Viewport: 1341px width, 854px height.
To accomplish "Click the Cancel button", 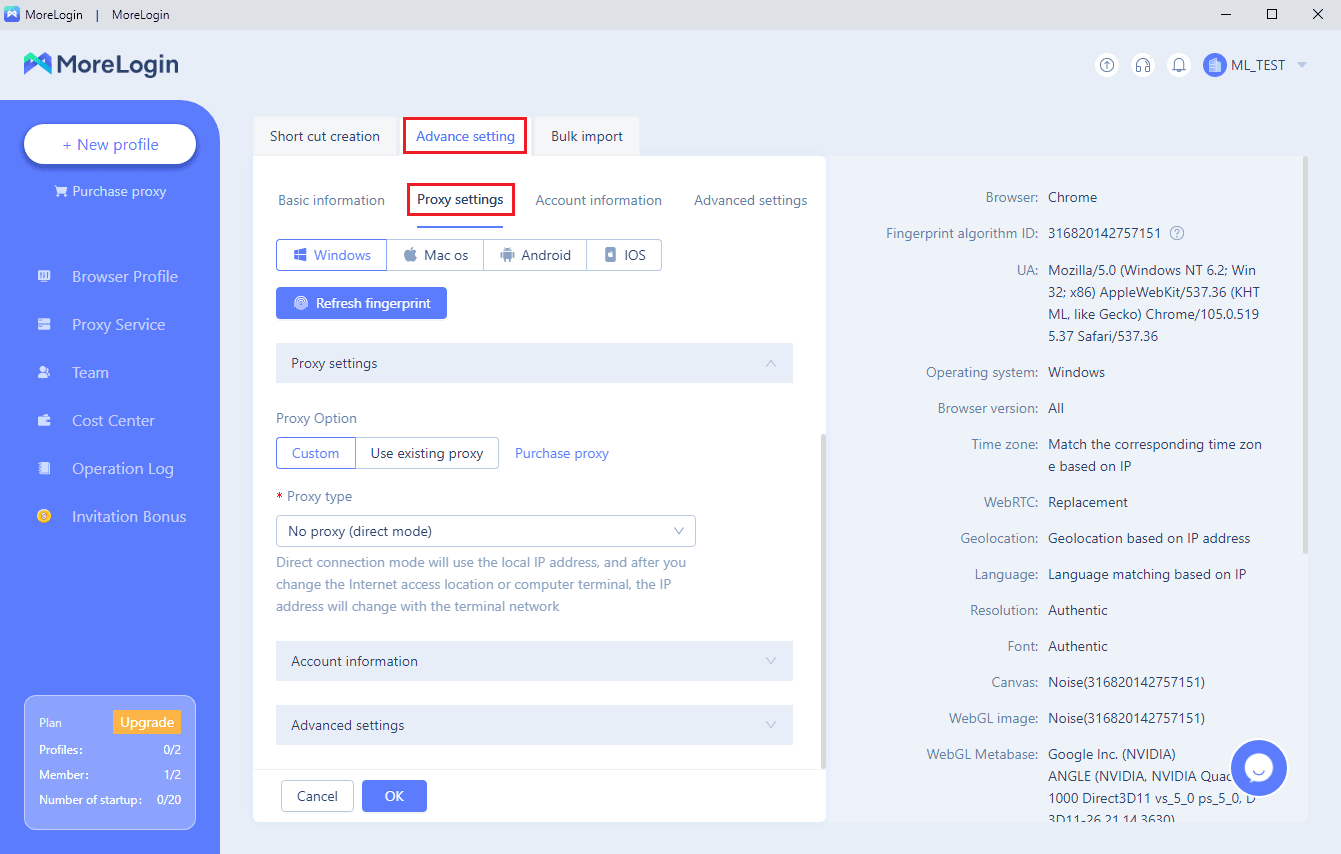I will [x=317, y=796].
